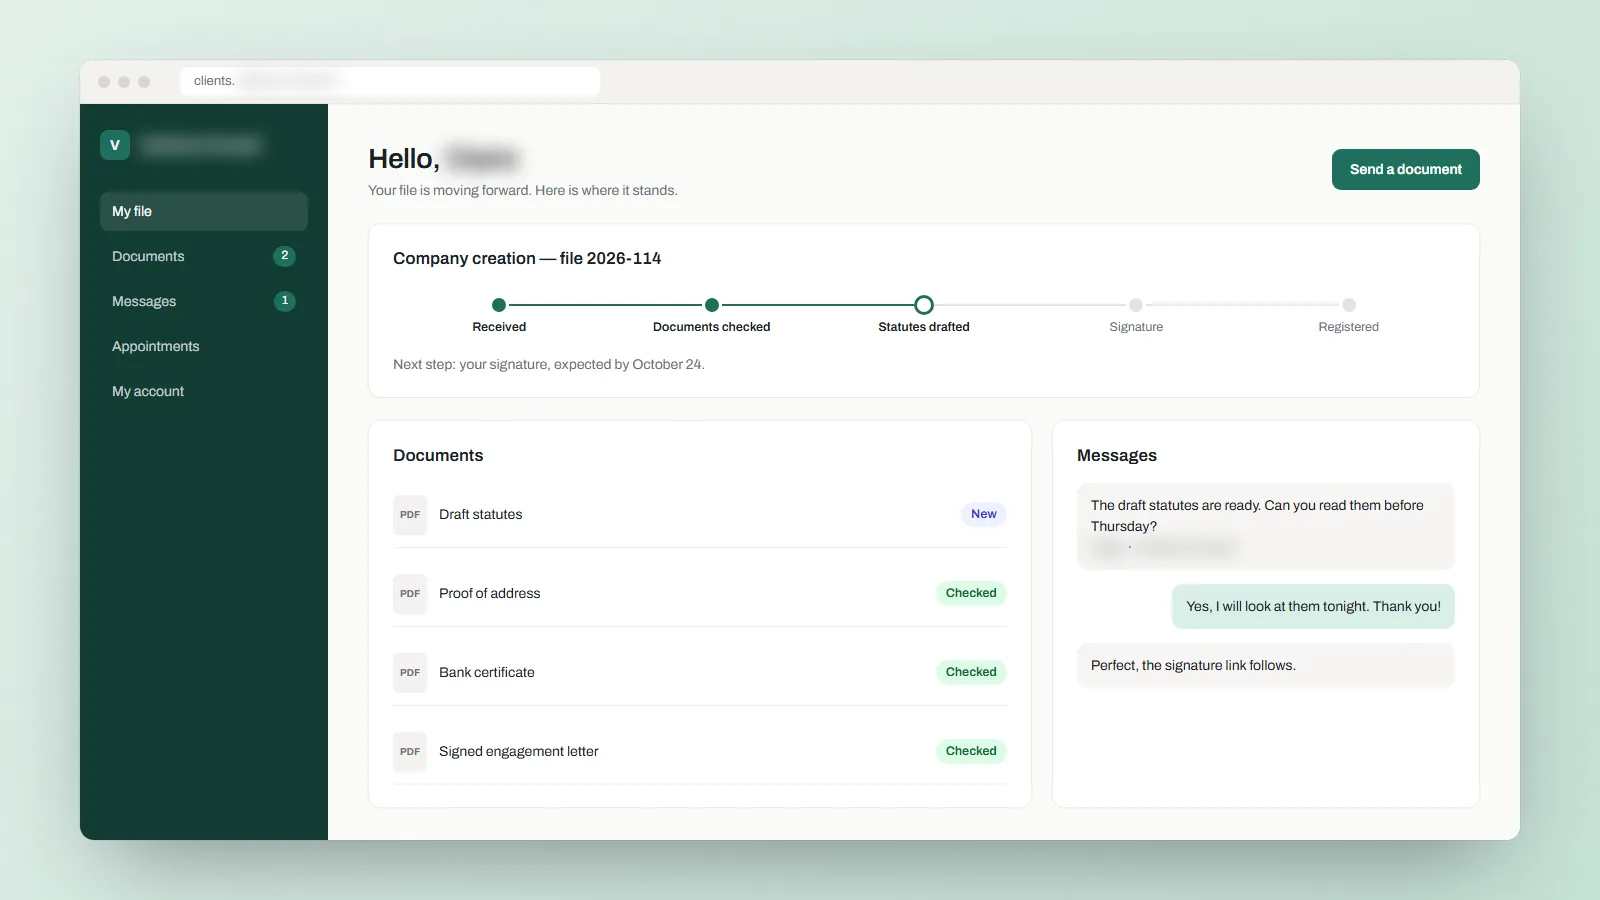This screenshot has width=1600, height=900.
Task: Click the Signature step marker
Action: (1136, 305)
